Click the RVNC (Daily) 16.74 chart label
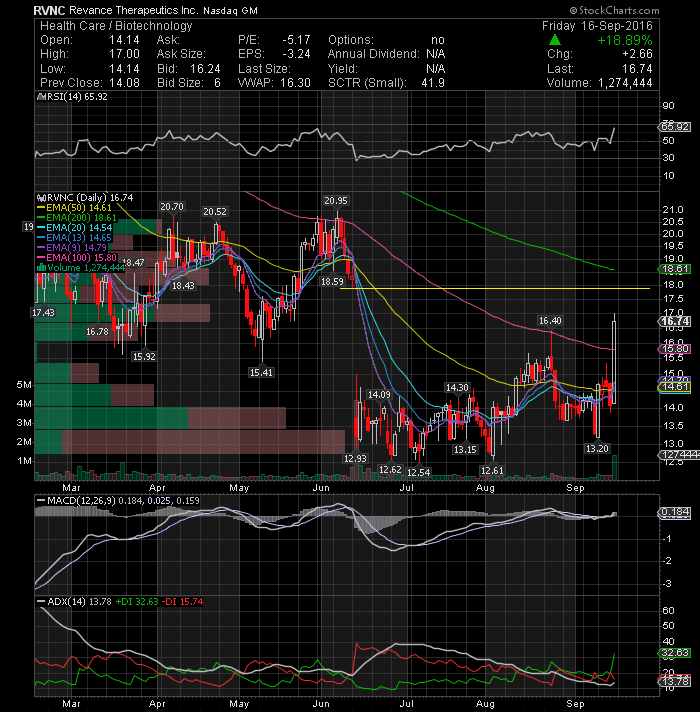The image size is (700, 712). (x=90, y=198)
